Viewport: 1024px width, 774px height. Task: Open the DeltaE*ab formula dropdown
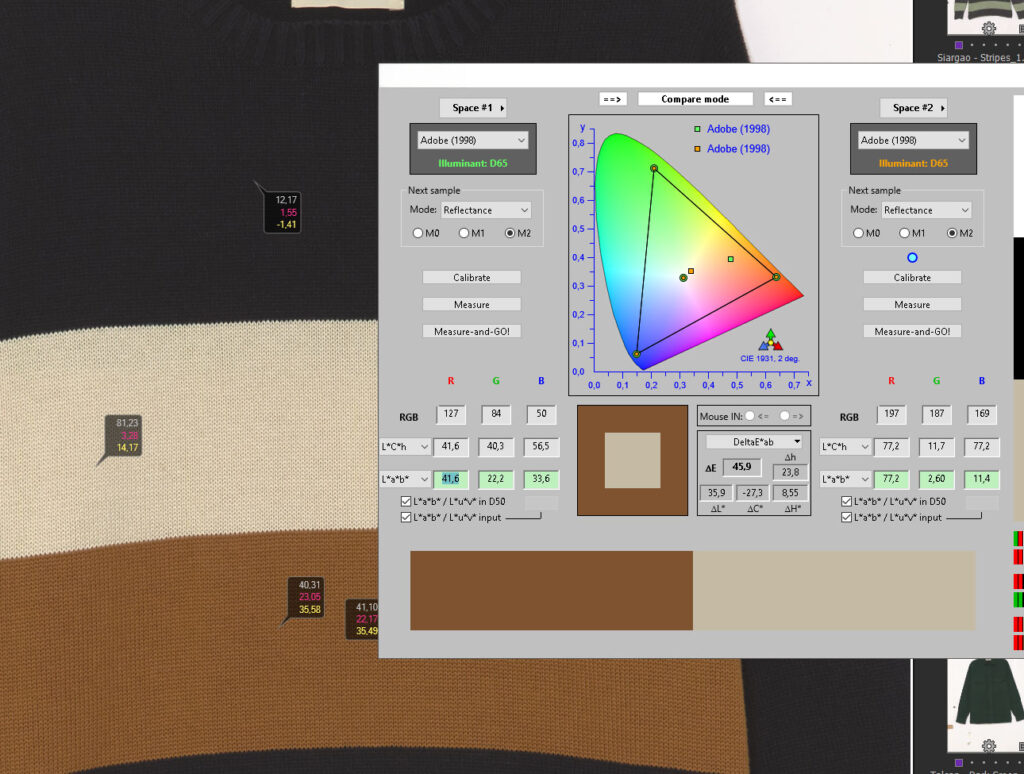[754, 441]
